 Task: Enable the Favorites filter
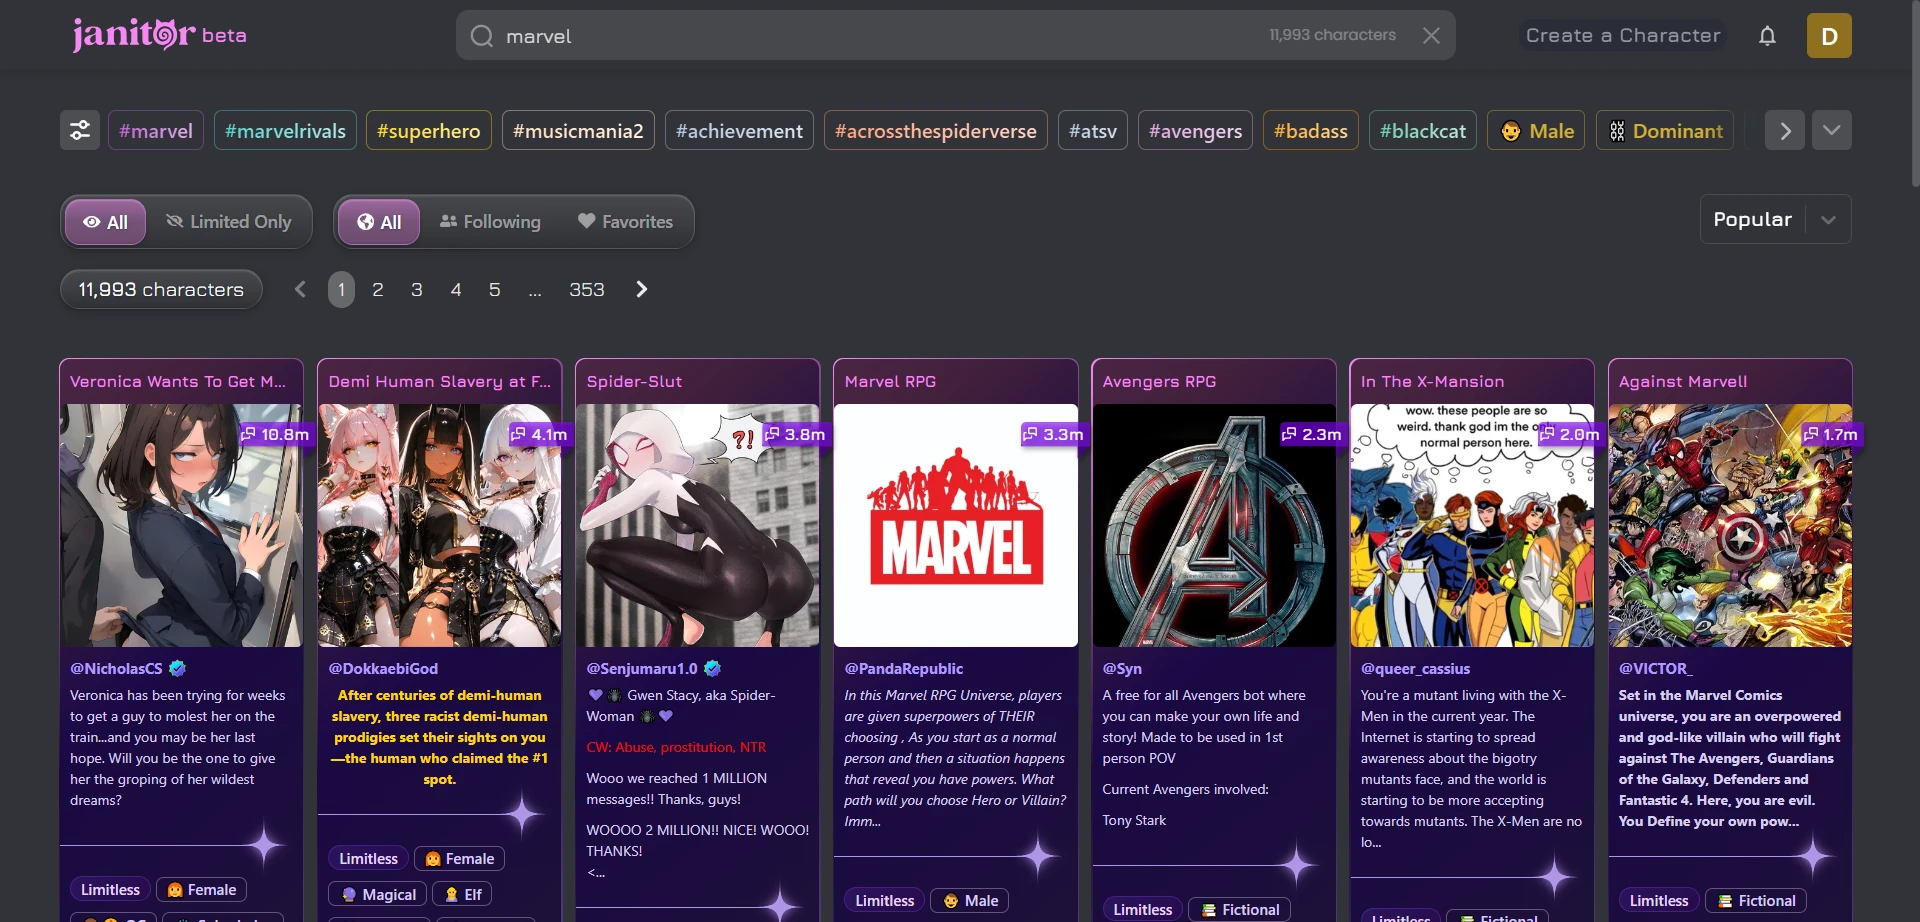point(625,222)
